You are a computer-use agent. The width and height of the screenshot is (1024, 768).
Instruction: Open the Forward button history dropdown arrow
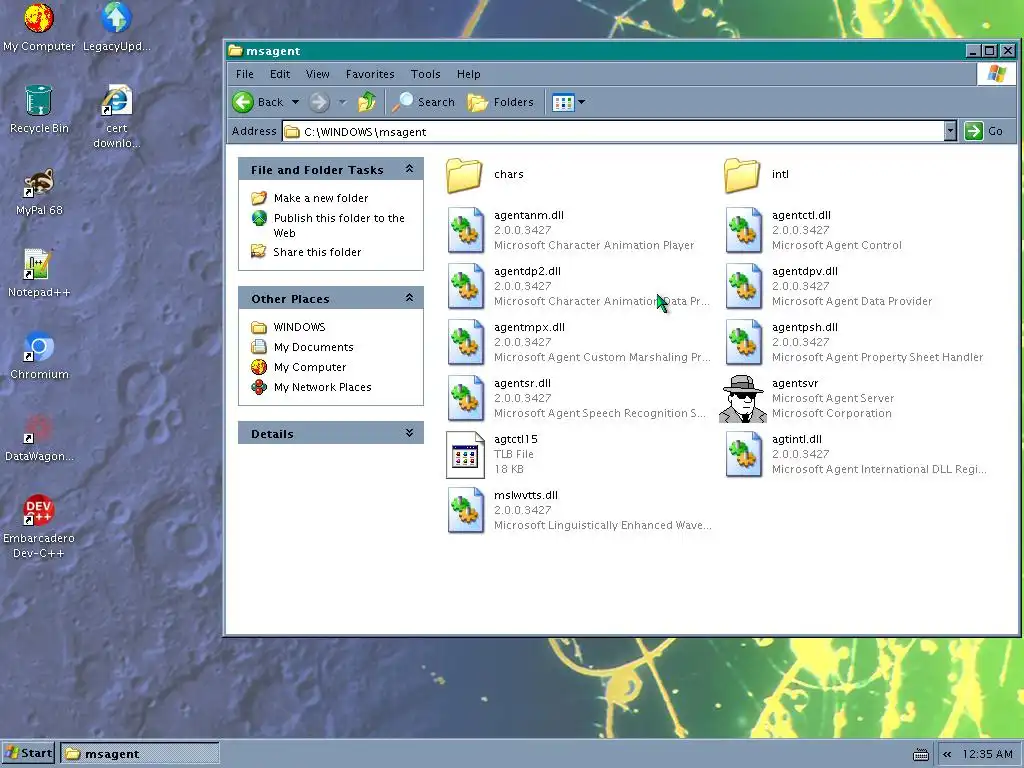pos(342,102)
